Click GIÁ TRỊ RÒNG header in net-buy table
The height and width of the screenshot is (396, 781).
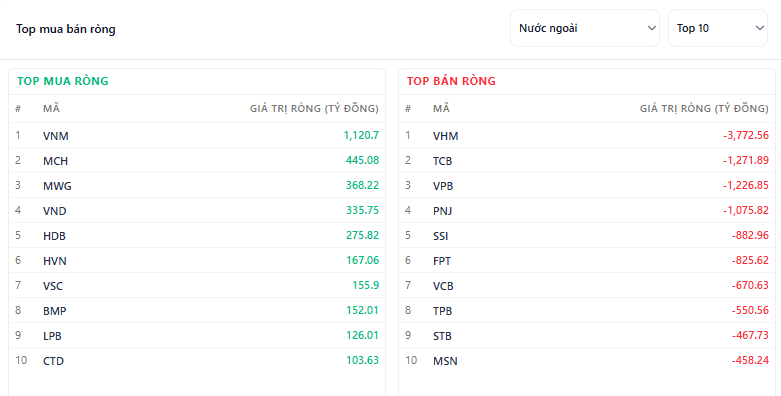tap(314, 108)
